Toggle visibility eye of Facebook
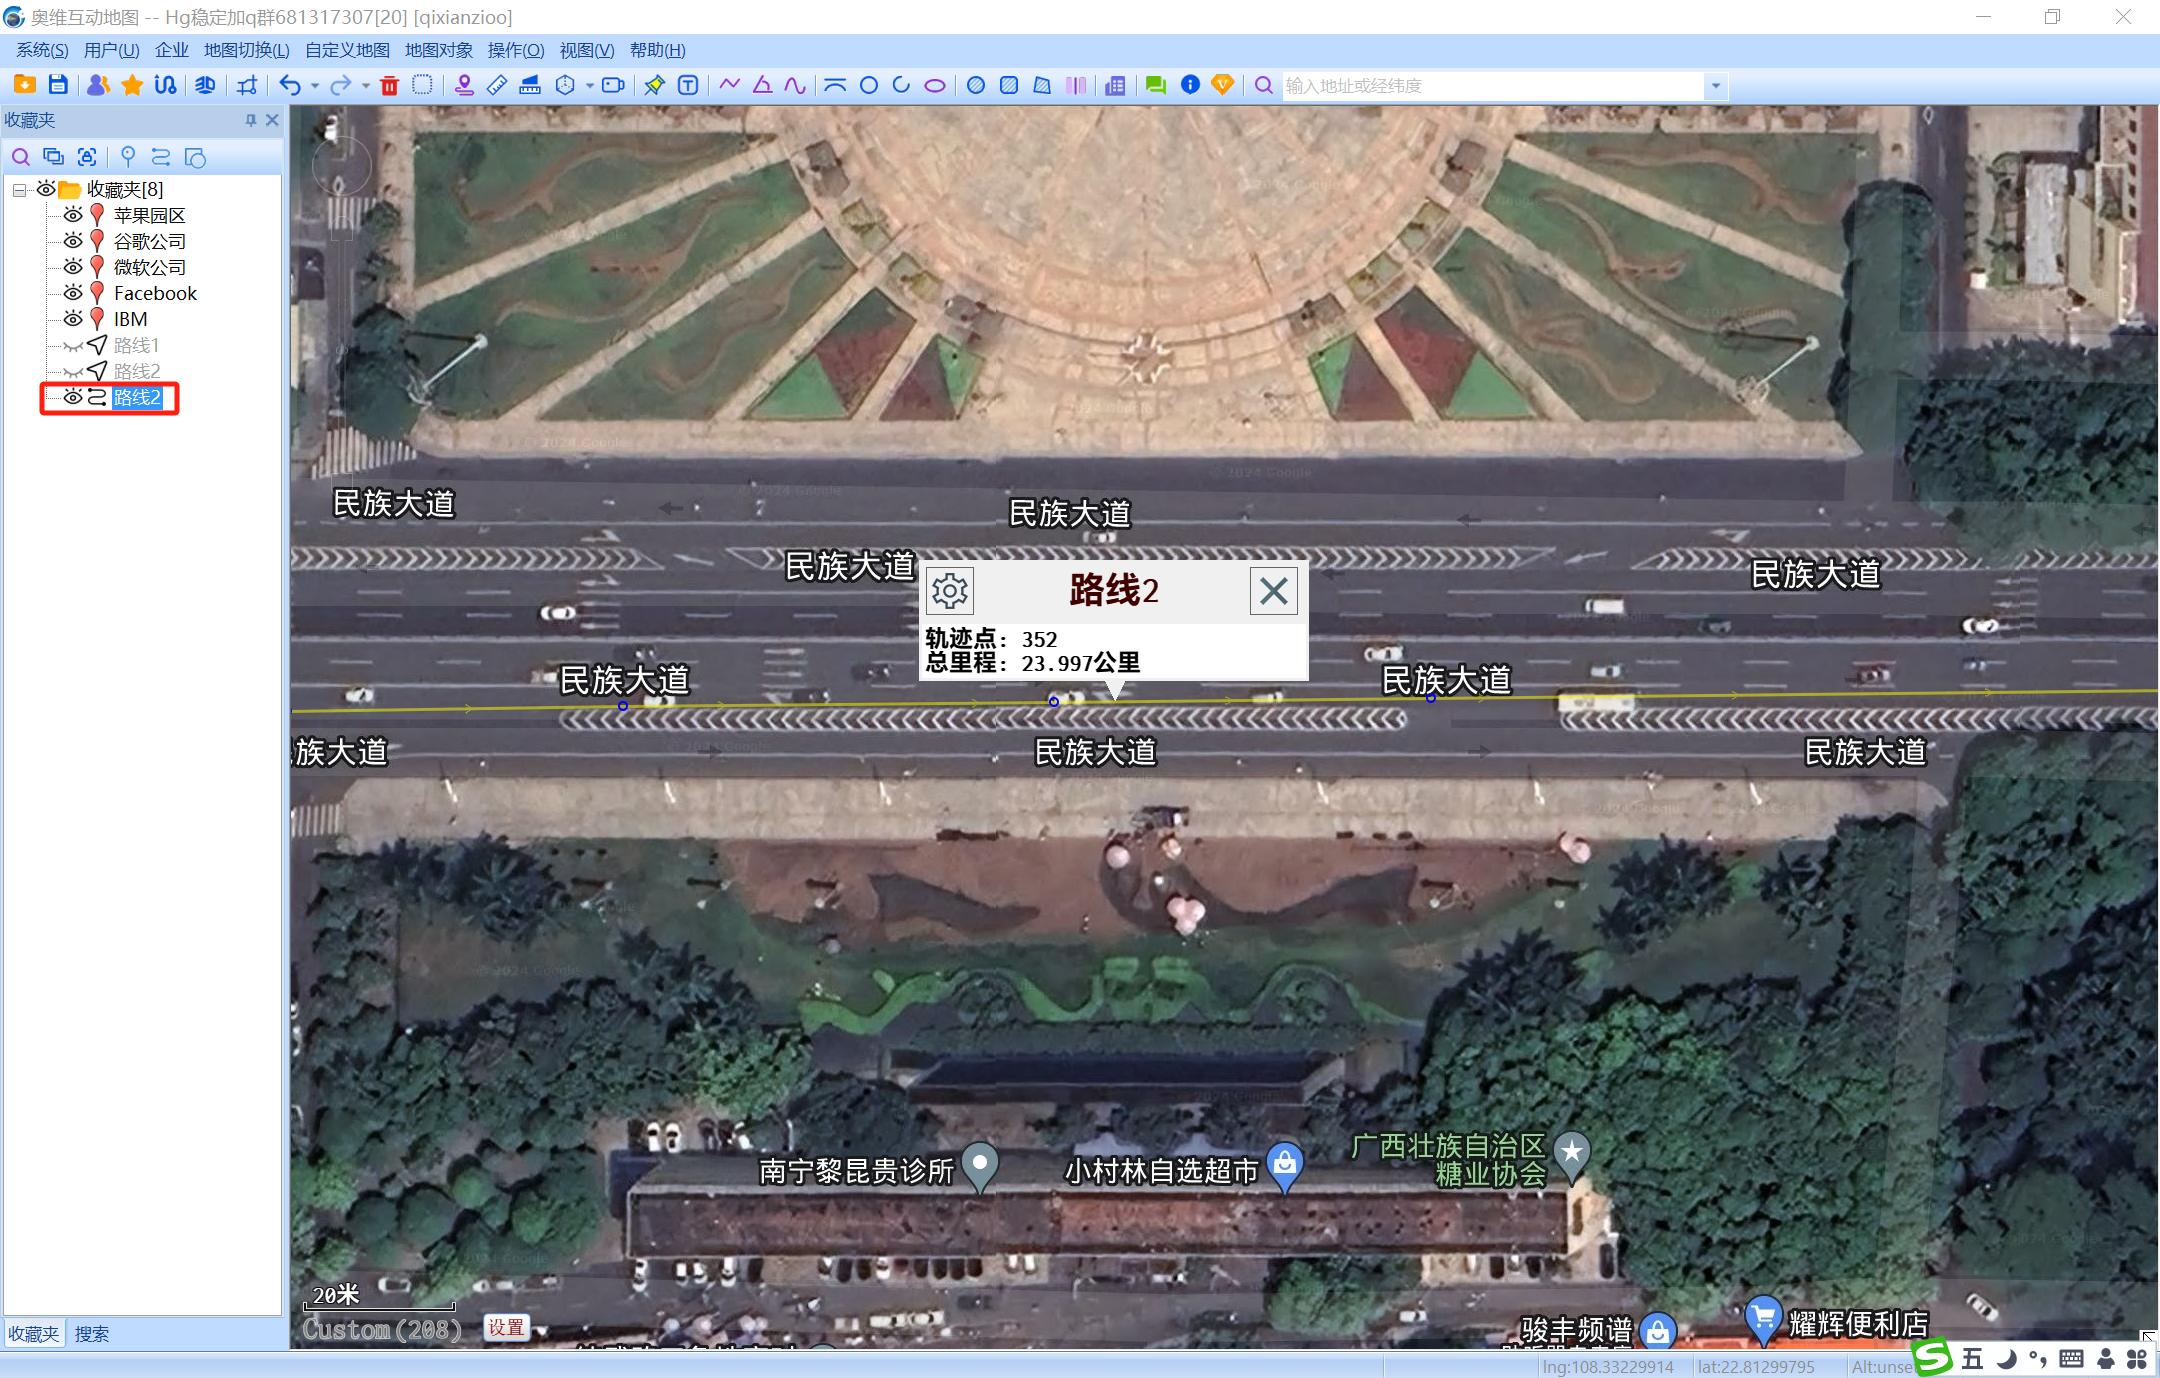This screenshot has width=2160, height=1378. coord(73,293)
